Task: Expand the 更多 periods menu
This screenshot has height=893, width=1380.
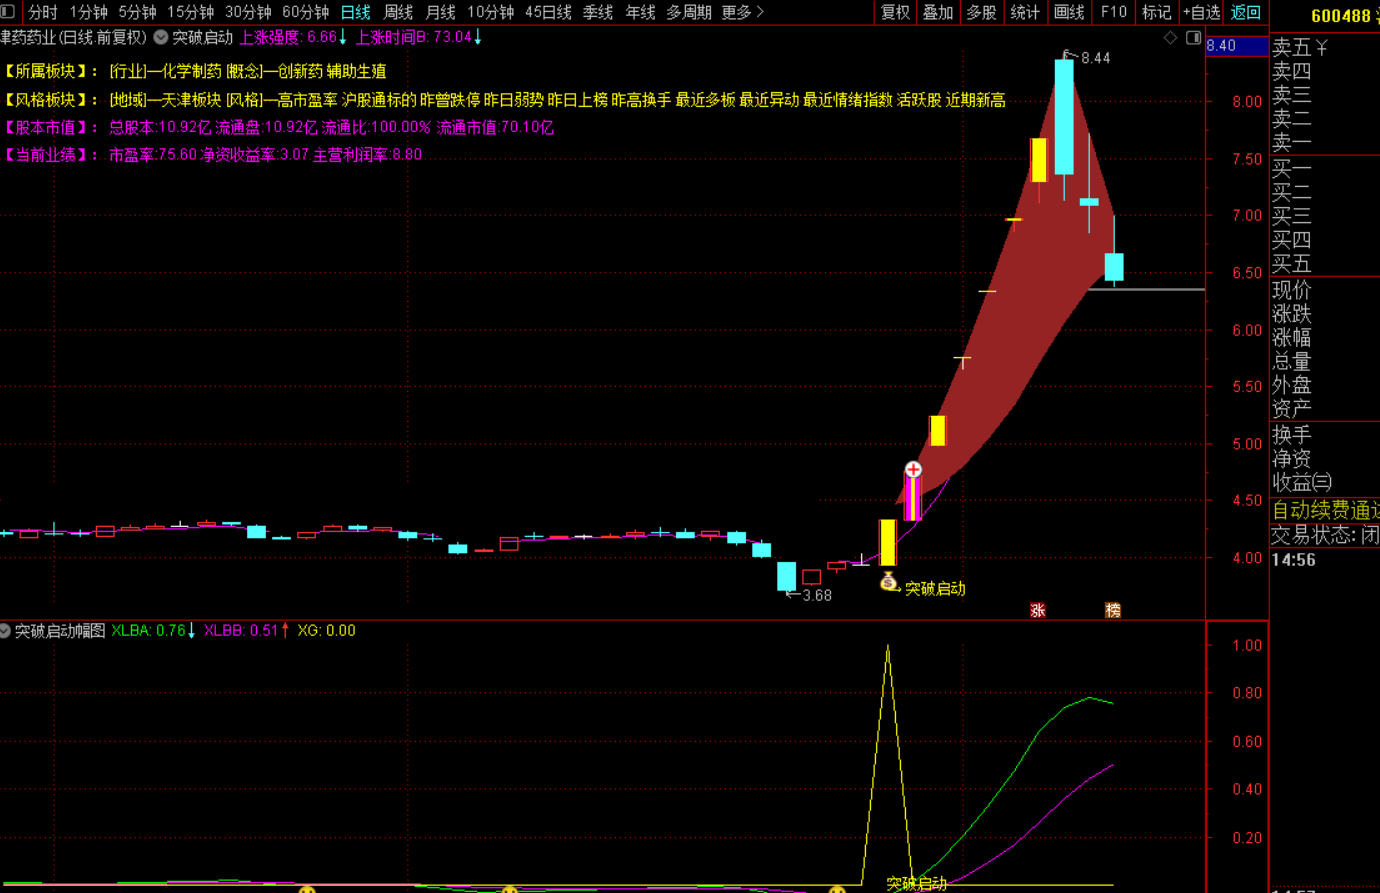Action: pos(742,12)
